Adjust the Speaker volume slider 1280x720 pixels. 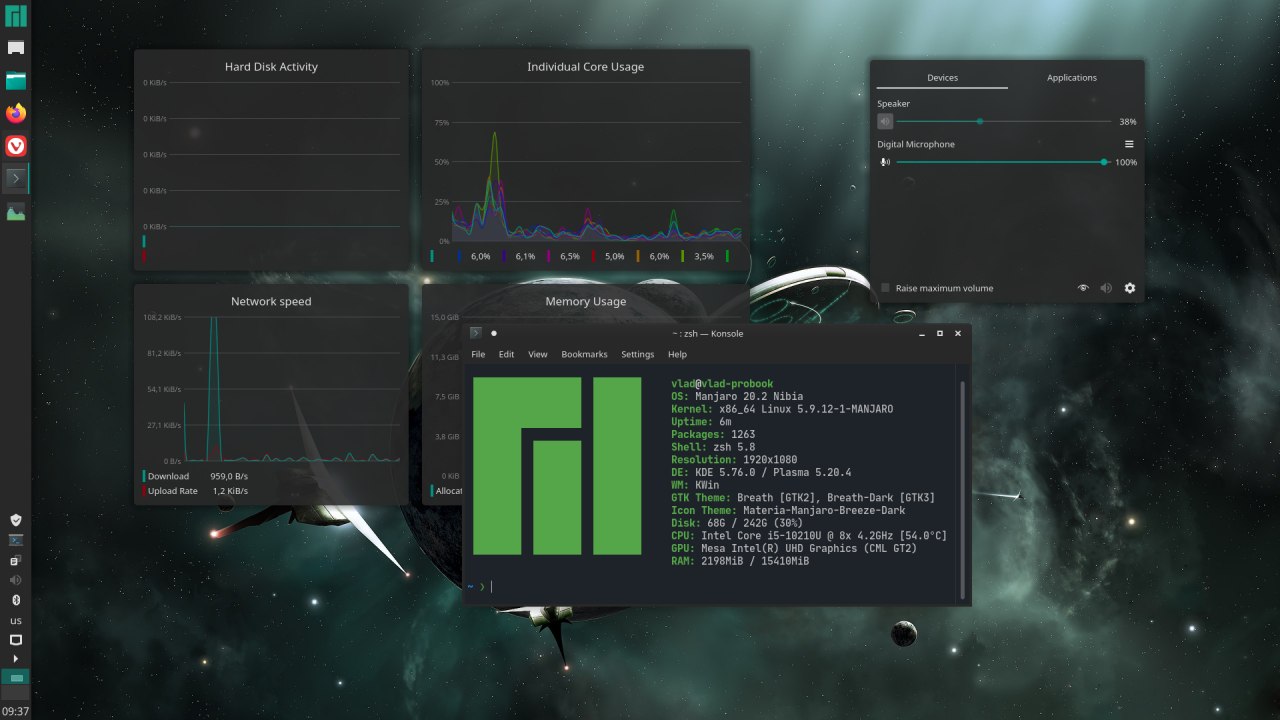pyautogui.click(x=1004, y=121)
